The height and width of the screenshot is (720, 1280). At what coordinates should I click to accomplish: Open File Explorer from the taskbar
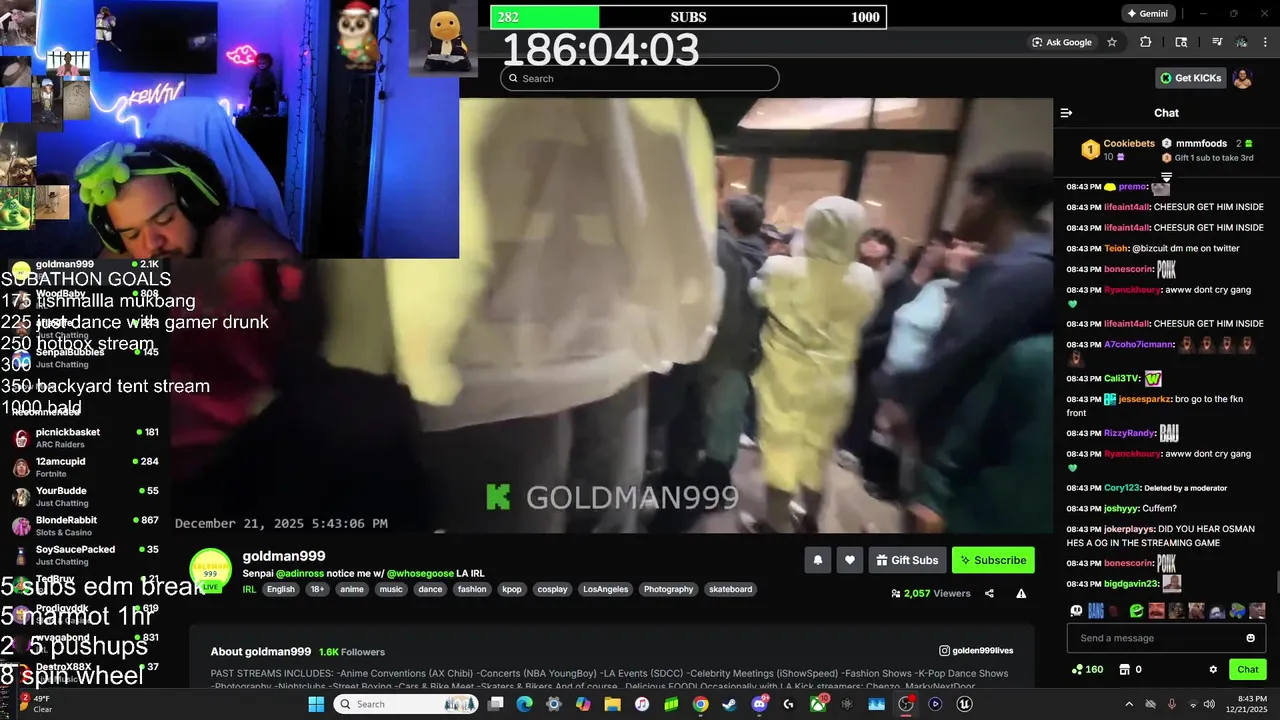[x=612, y=704]
